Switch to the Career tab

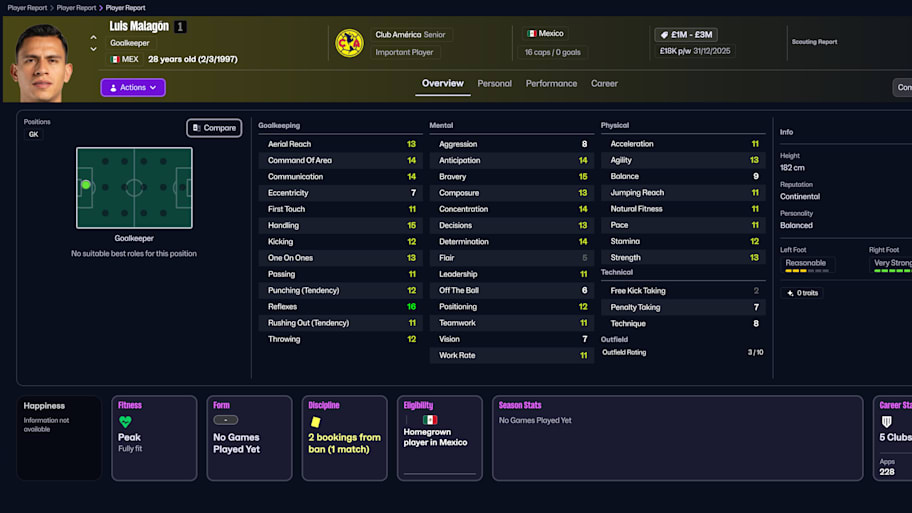click(604, 84)
